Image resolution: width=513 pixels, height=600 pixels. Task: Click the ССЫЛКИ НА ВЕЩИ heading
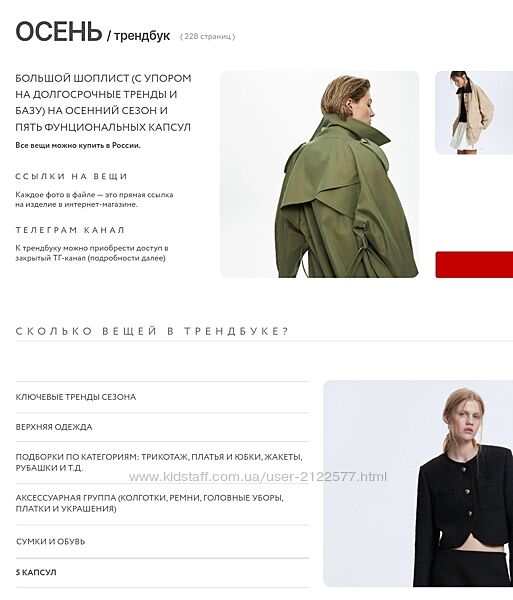pos(71,176)
